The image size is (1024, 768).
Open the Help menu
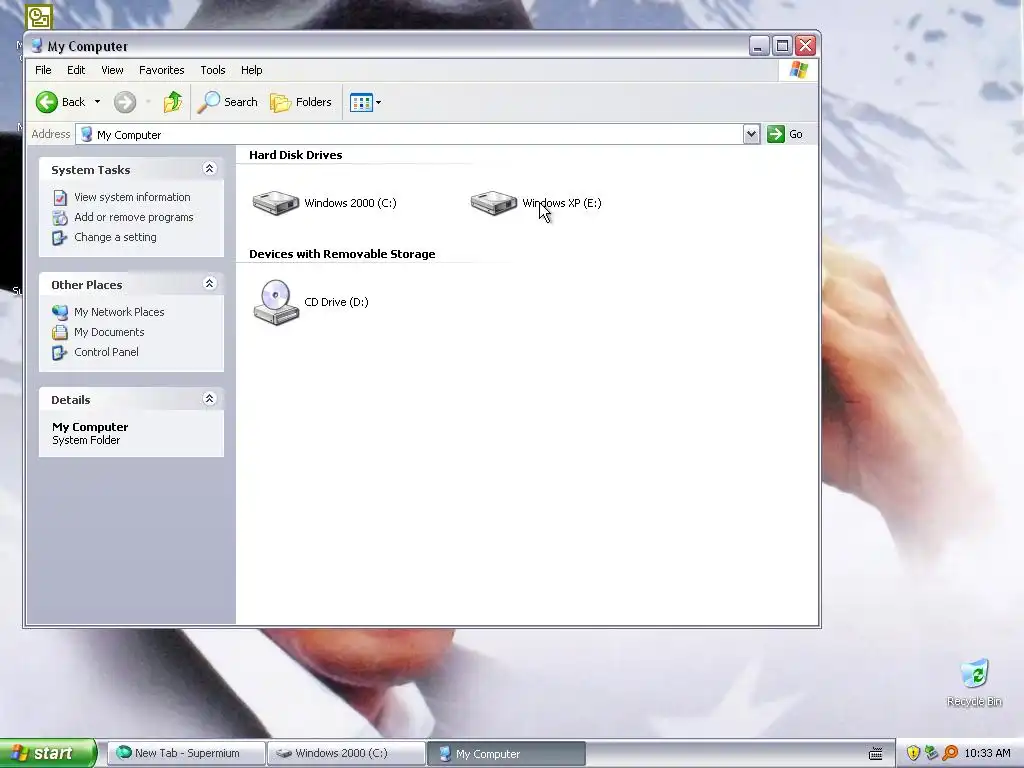click(x=251, y=70)
